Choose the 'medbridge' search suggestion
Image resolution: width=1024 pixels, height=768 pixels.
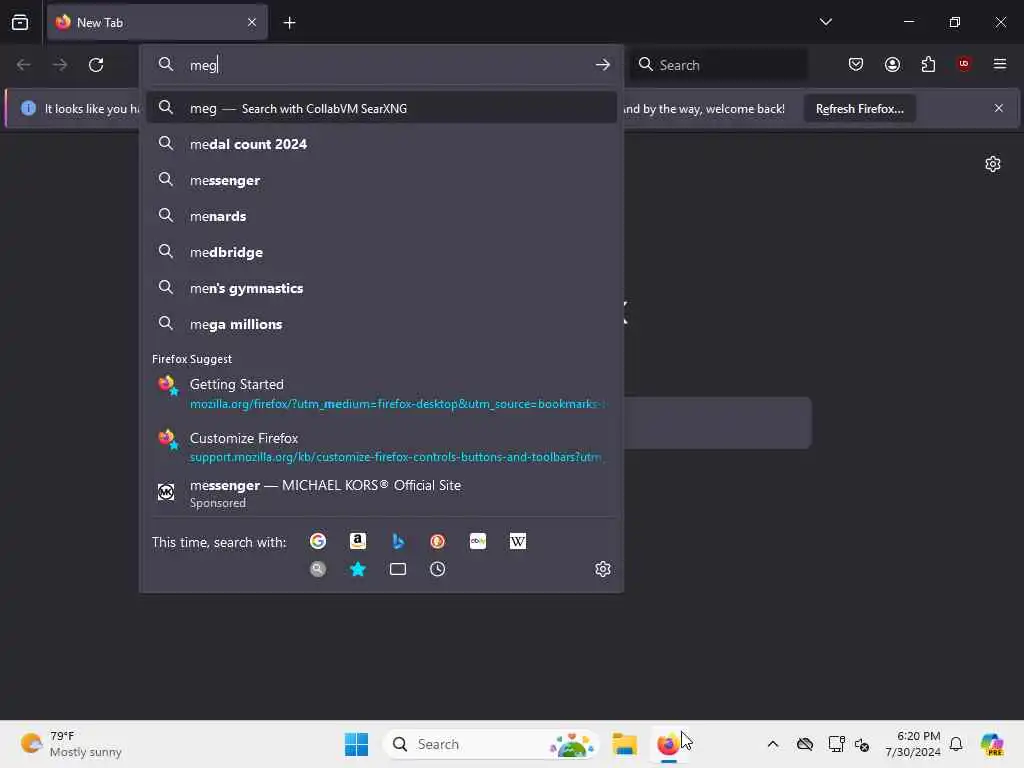[x=381, y=252]
